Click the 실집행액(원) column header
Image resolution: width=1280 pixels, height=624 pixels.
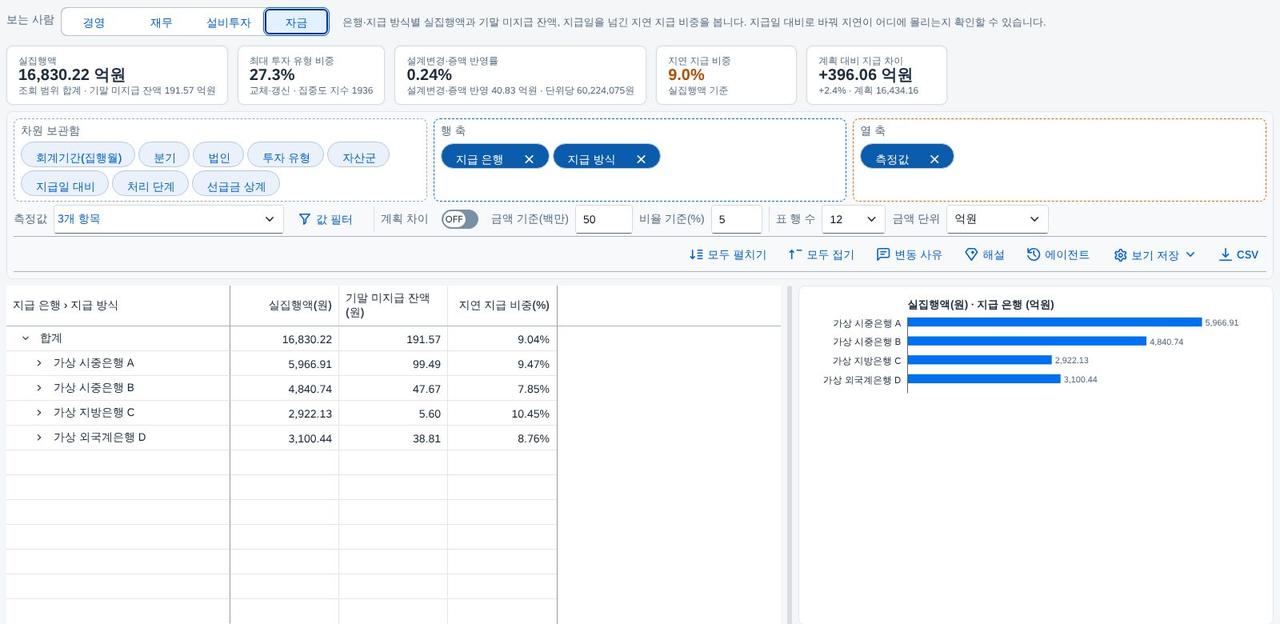click(x=284, y=305)
